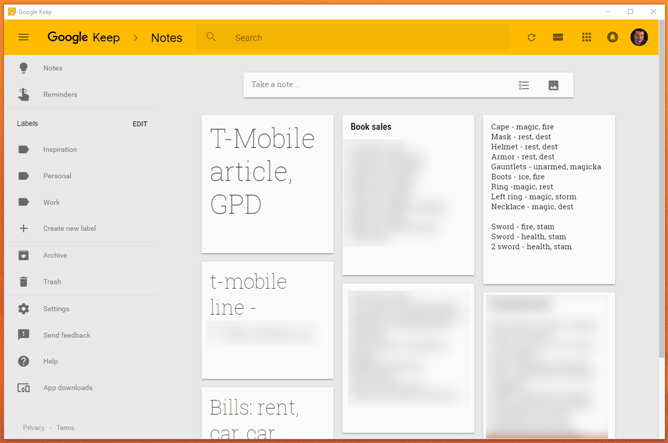
Task: Open the Archive section
Action: click(x=55, y=255)
